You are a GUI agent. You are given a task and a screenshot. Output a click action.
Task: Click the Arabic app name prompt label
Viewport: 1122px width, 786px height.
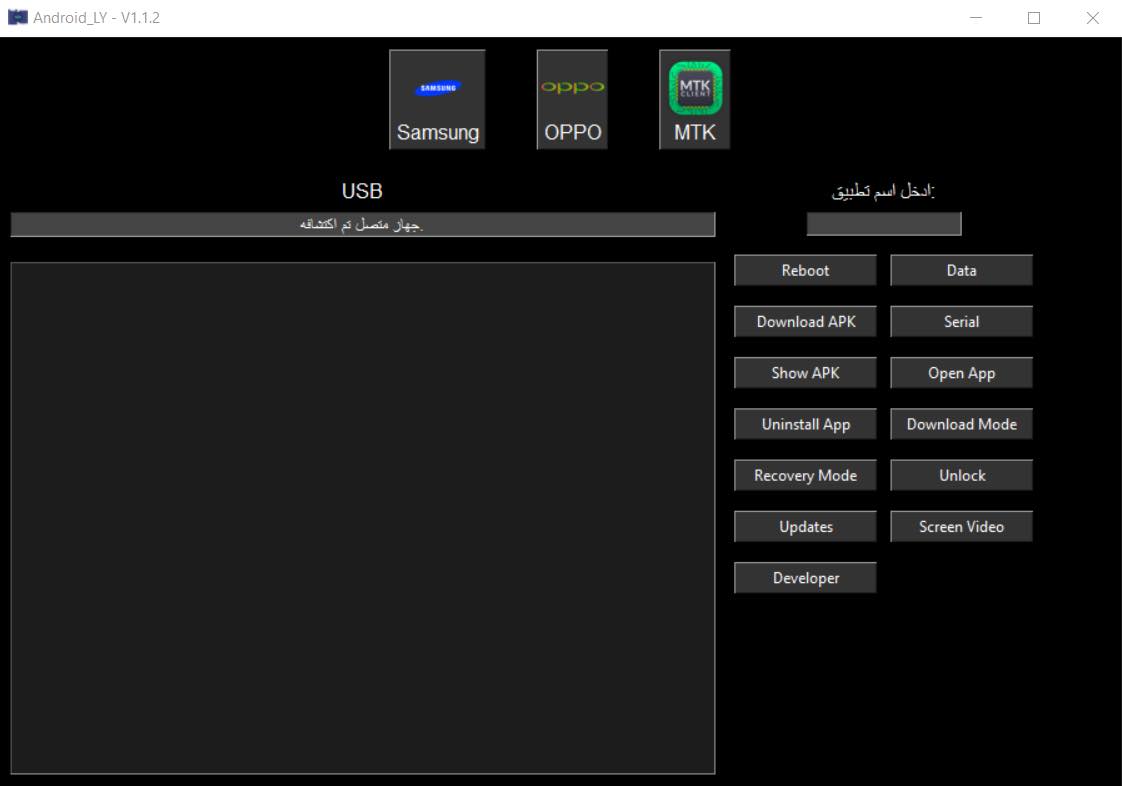pyautogui.click(x=883, y=191)
